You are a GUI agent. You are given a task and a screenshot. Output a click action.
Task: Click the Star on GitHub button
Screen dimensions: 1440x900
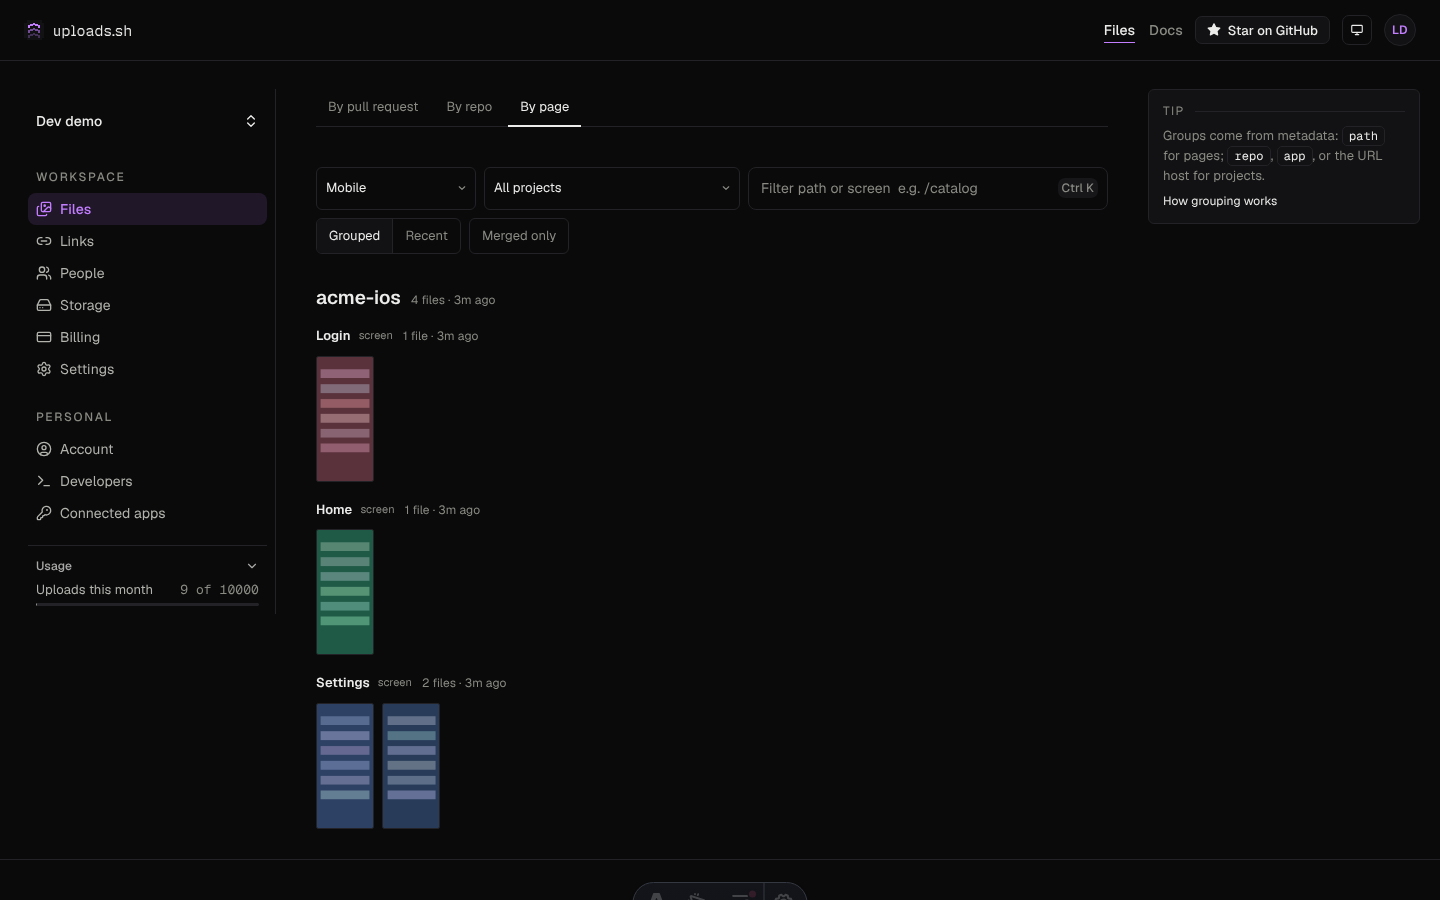click(1262, 30)
